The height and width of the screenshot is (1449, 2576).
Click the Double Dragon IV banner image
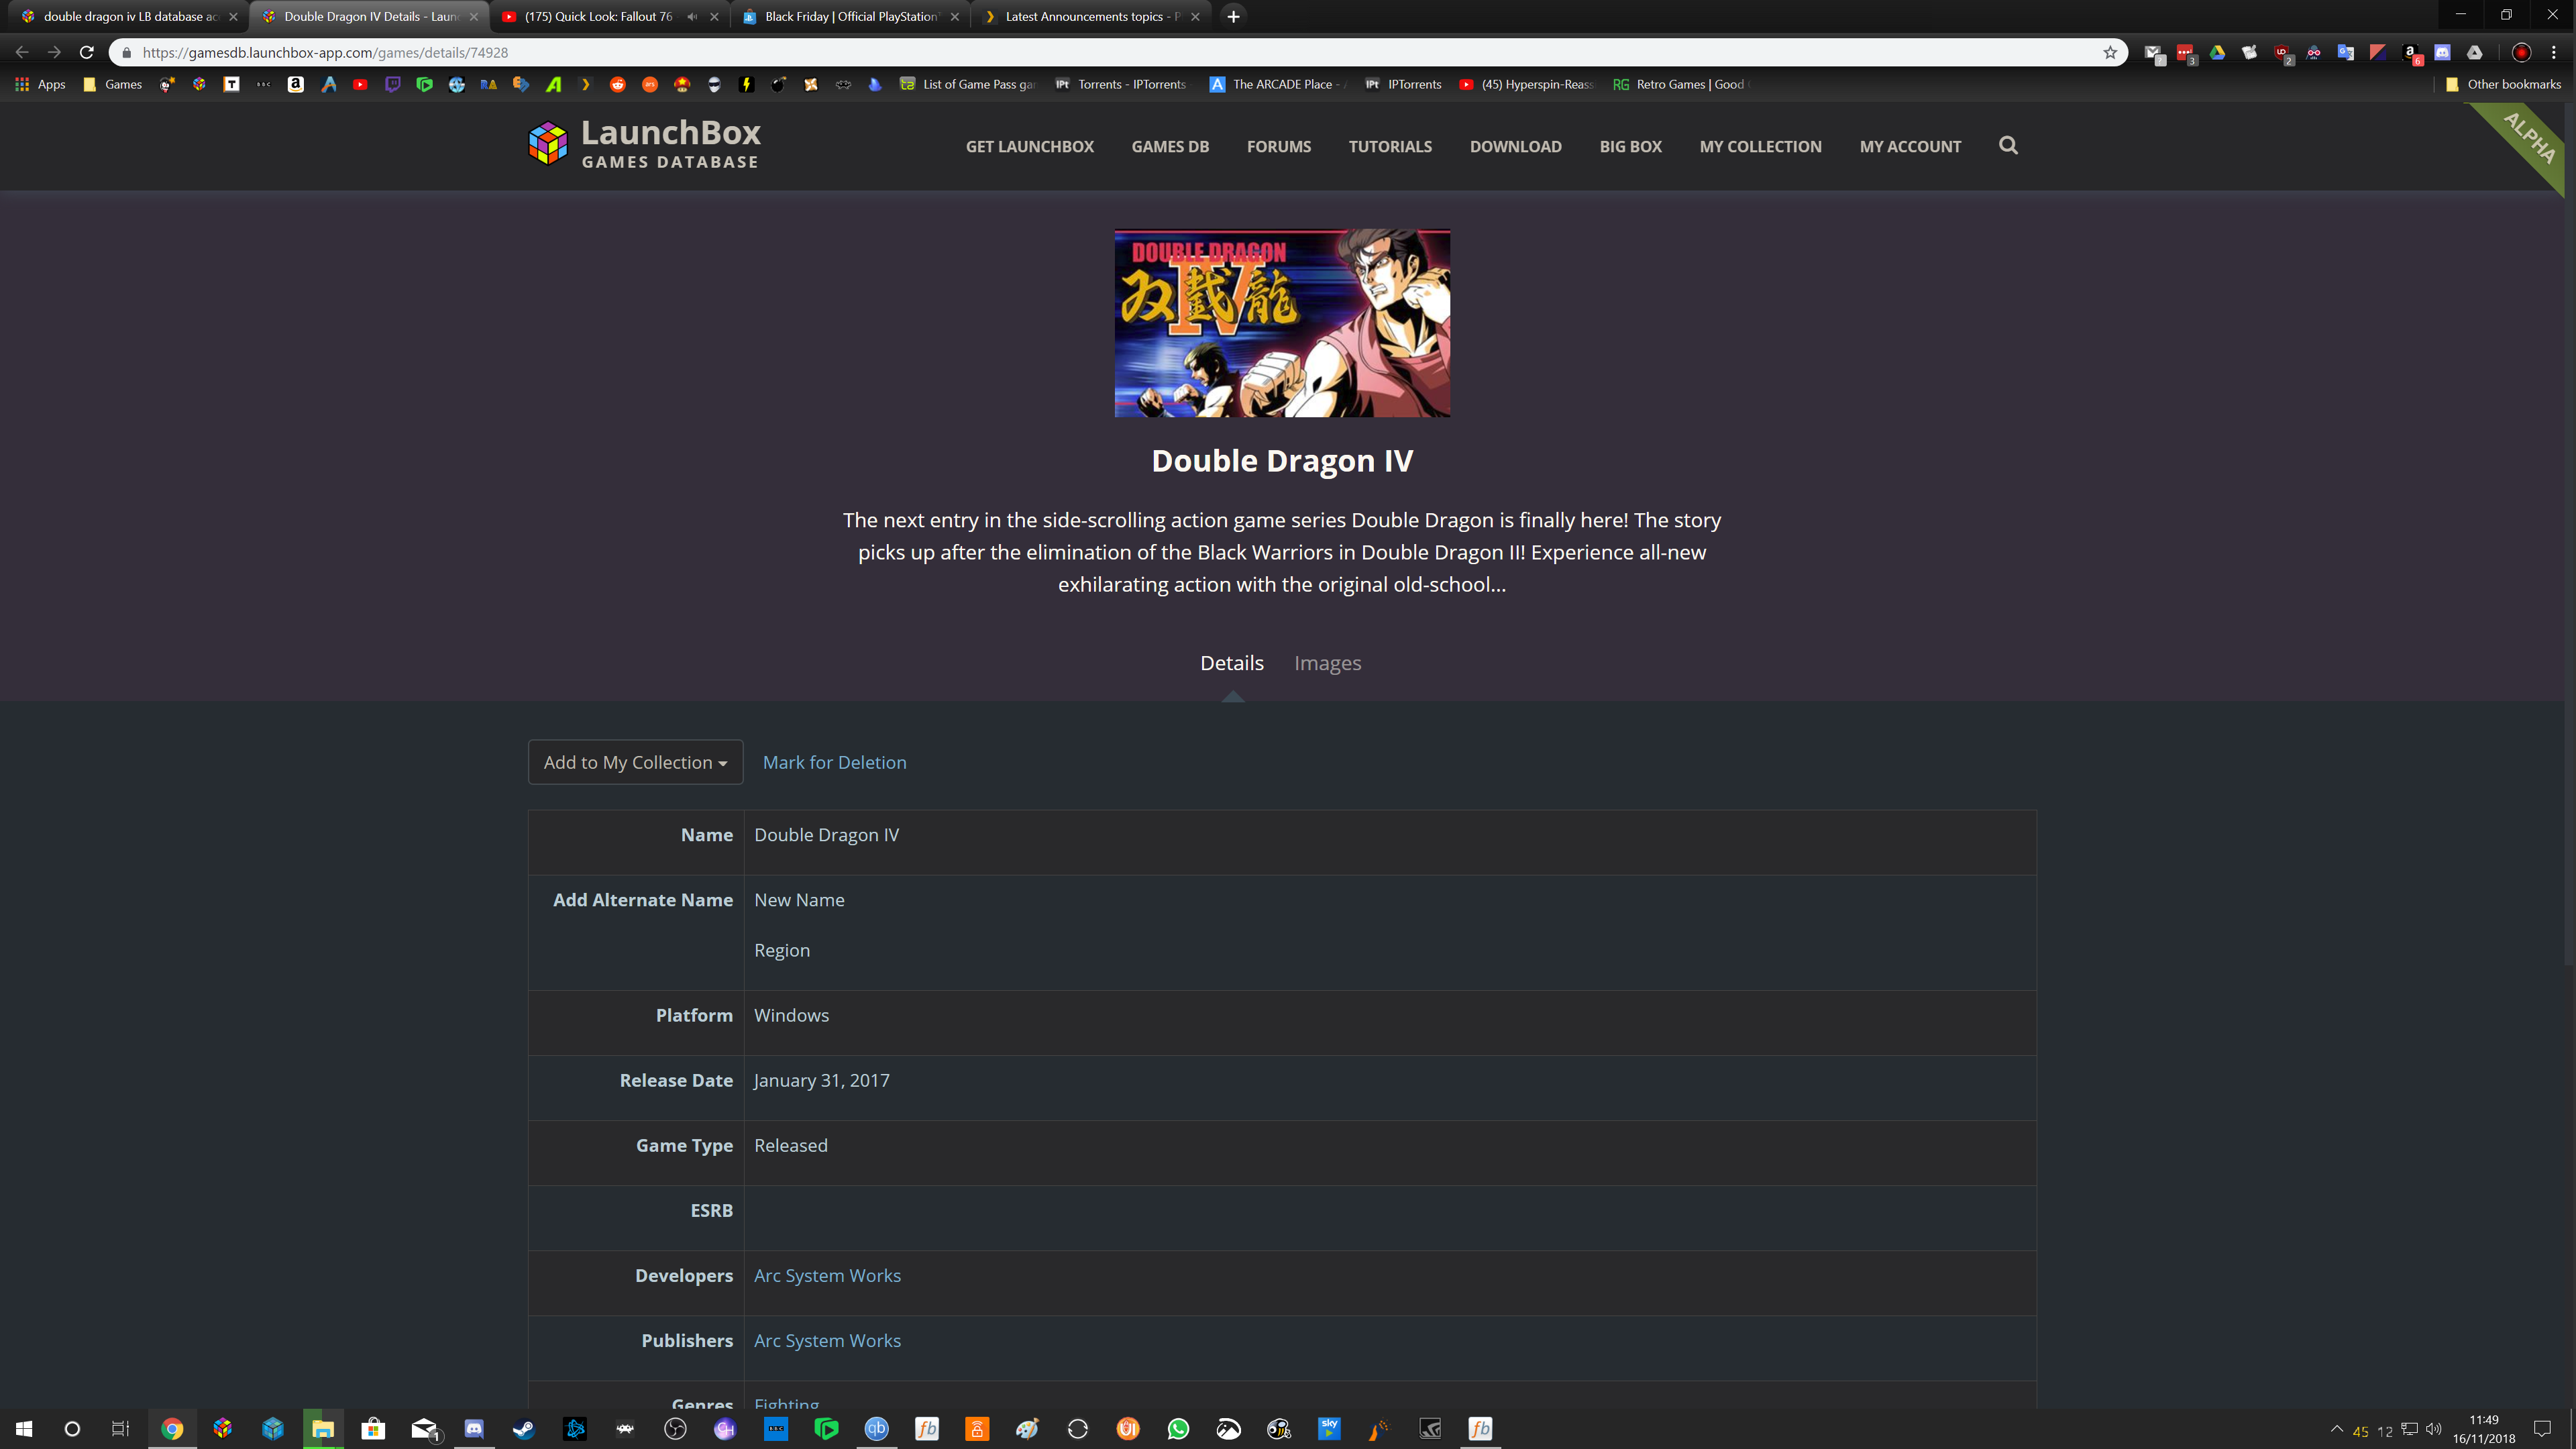click(x=1282, y=323)
